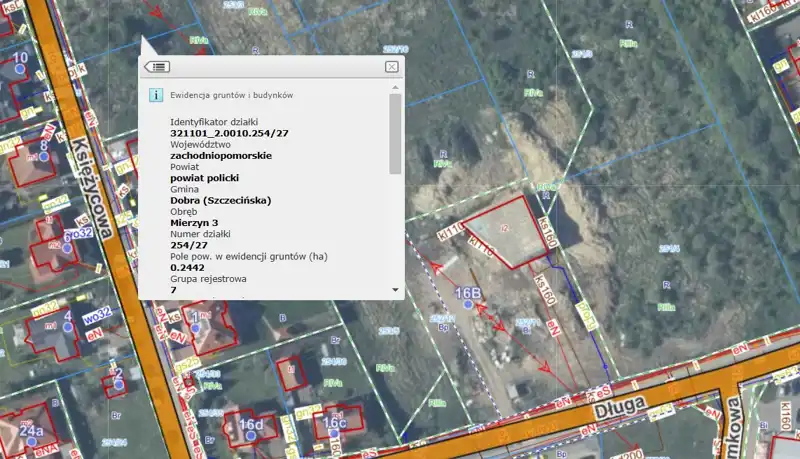Click the popup scrollbar thumb

click(395, 134)
